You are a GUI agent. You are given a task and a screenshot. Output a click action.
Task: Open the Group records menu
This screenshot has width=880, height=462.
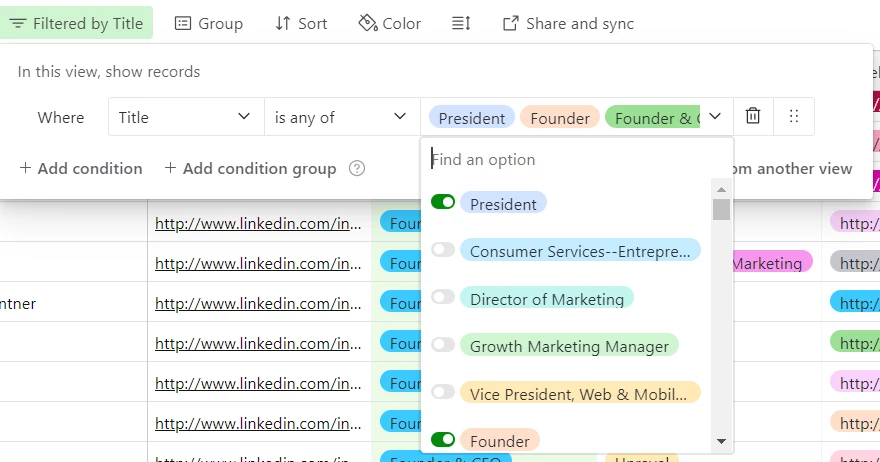point(209,23)
